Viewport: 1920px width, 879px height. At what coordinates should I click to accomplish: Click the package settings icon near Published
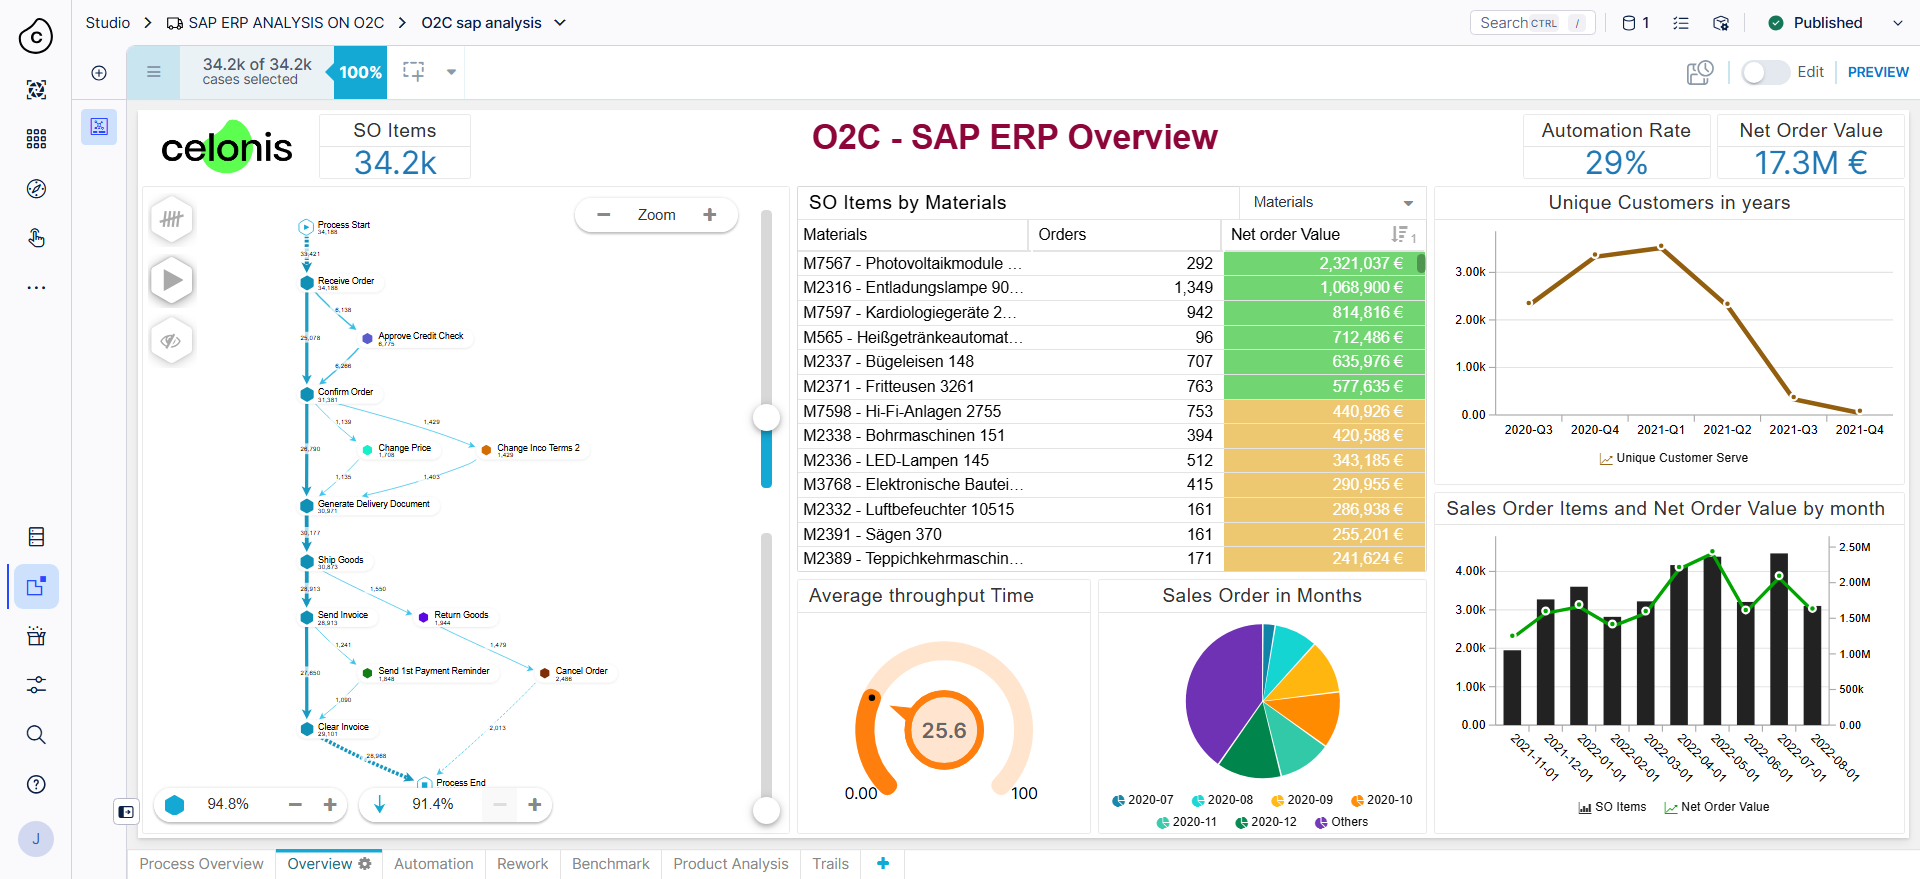coord(1721,23)
